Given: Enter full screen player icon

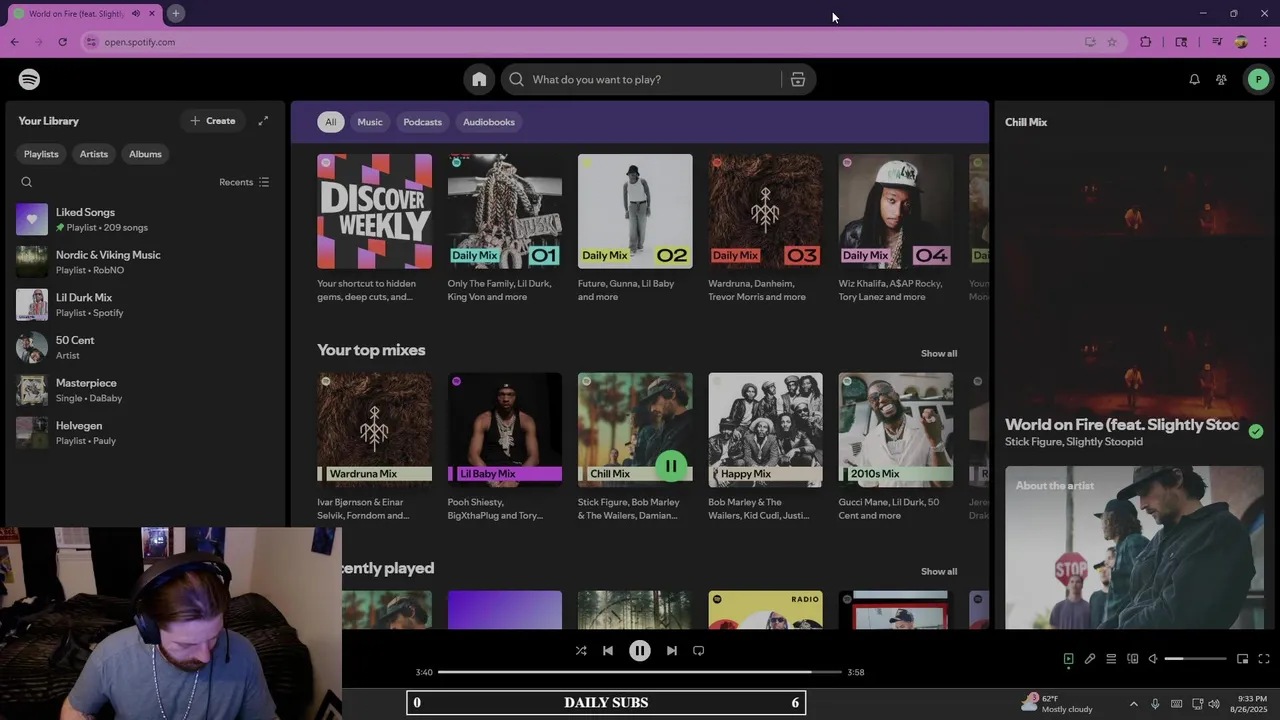Looking at the screenshot, I should point(1264,659).
